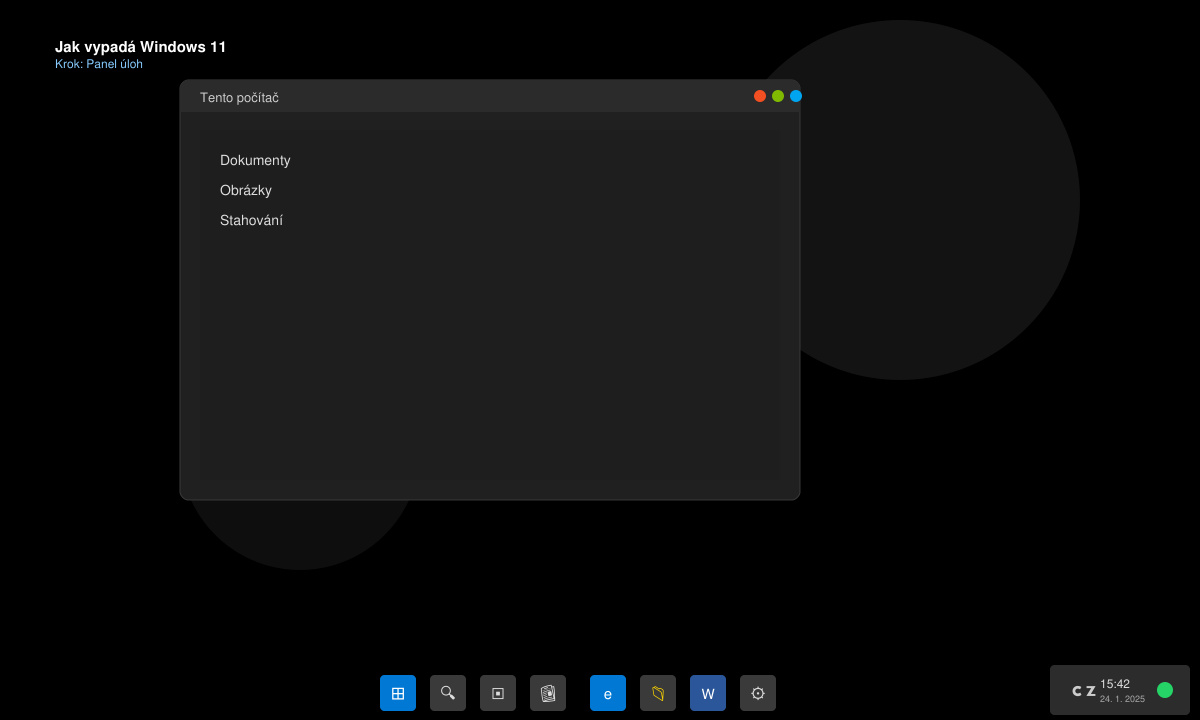Screen dimensions: 1200x720
Task: Click the blue dot in the window title bar
Action: pyautogui.click(x=796, y=96)
